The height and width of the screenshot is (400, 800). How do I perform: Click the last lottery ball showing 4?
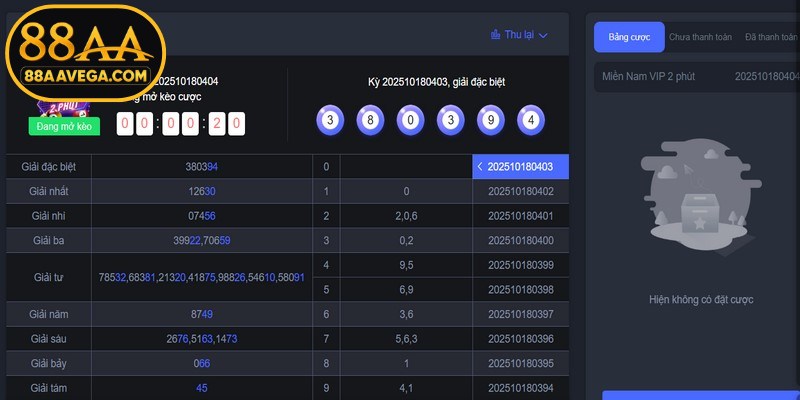pos(531,120)
